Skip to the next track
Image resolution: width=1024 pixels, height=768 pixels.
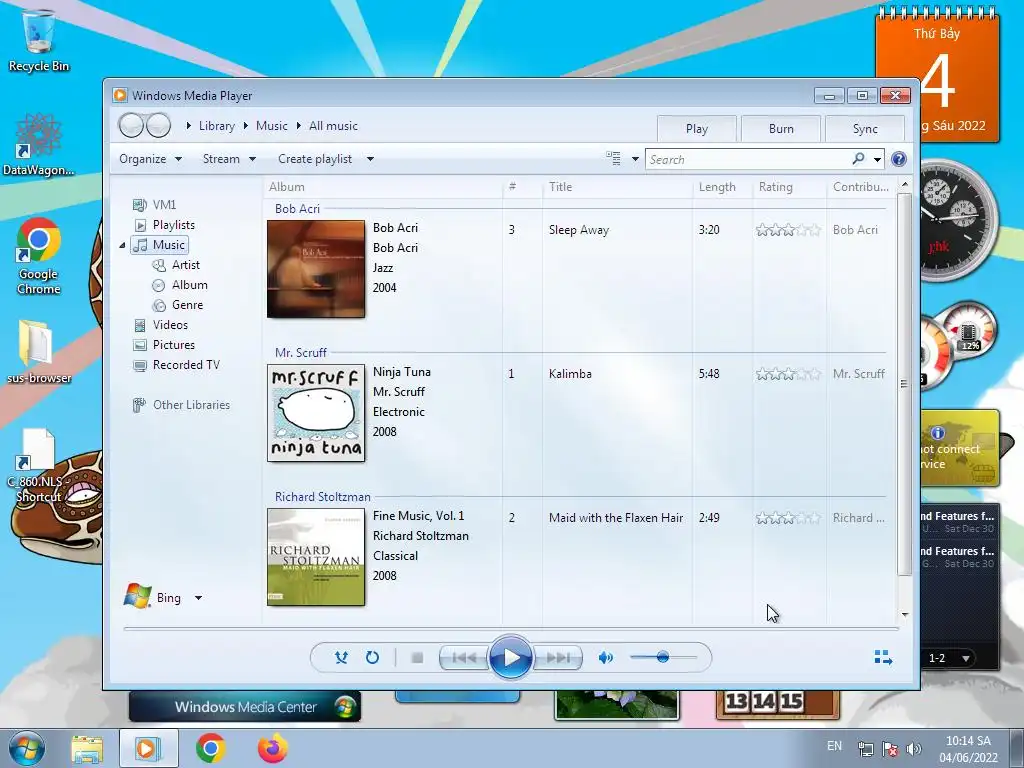[557, 658]
